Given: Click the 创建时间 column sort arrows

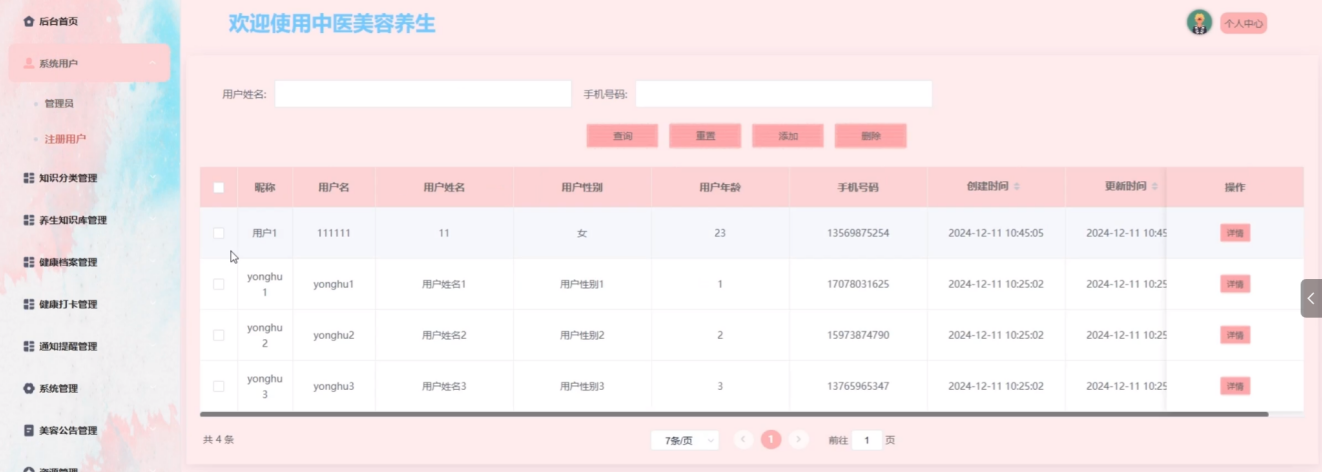Looking at the screenshot, I should 1017,187.
